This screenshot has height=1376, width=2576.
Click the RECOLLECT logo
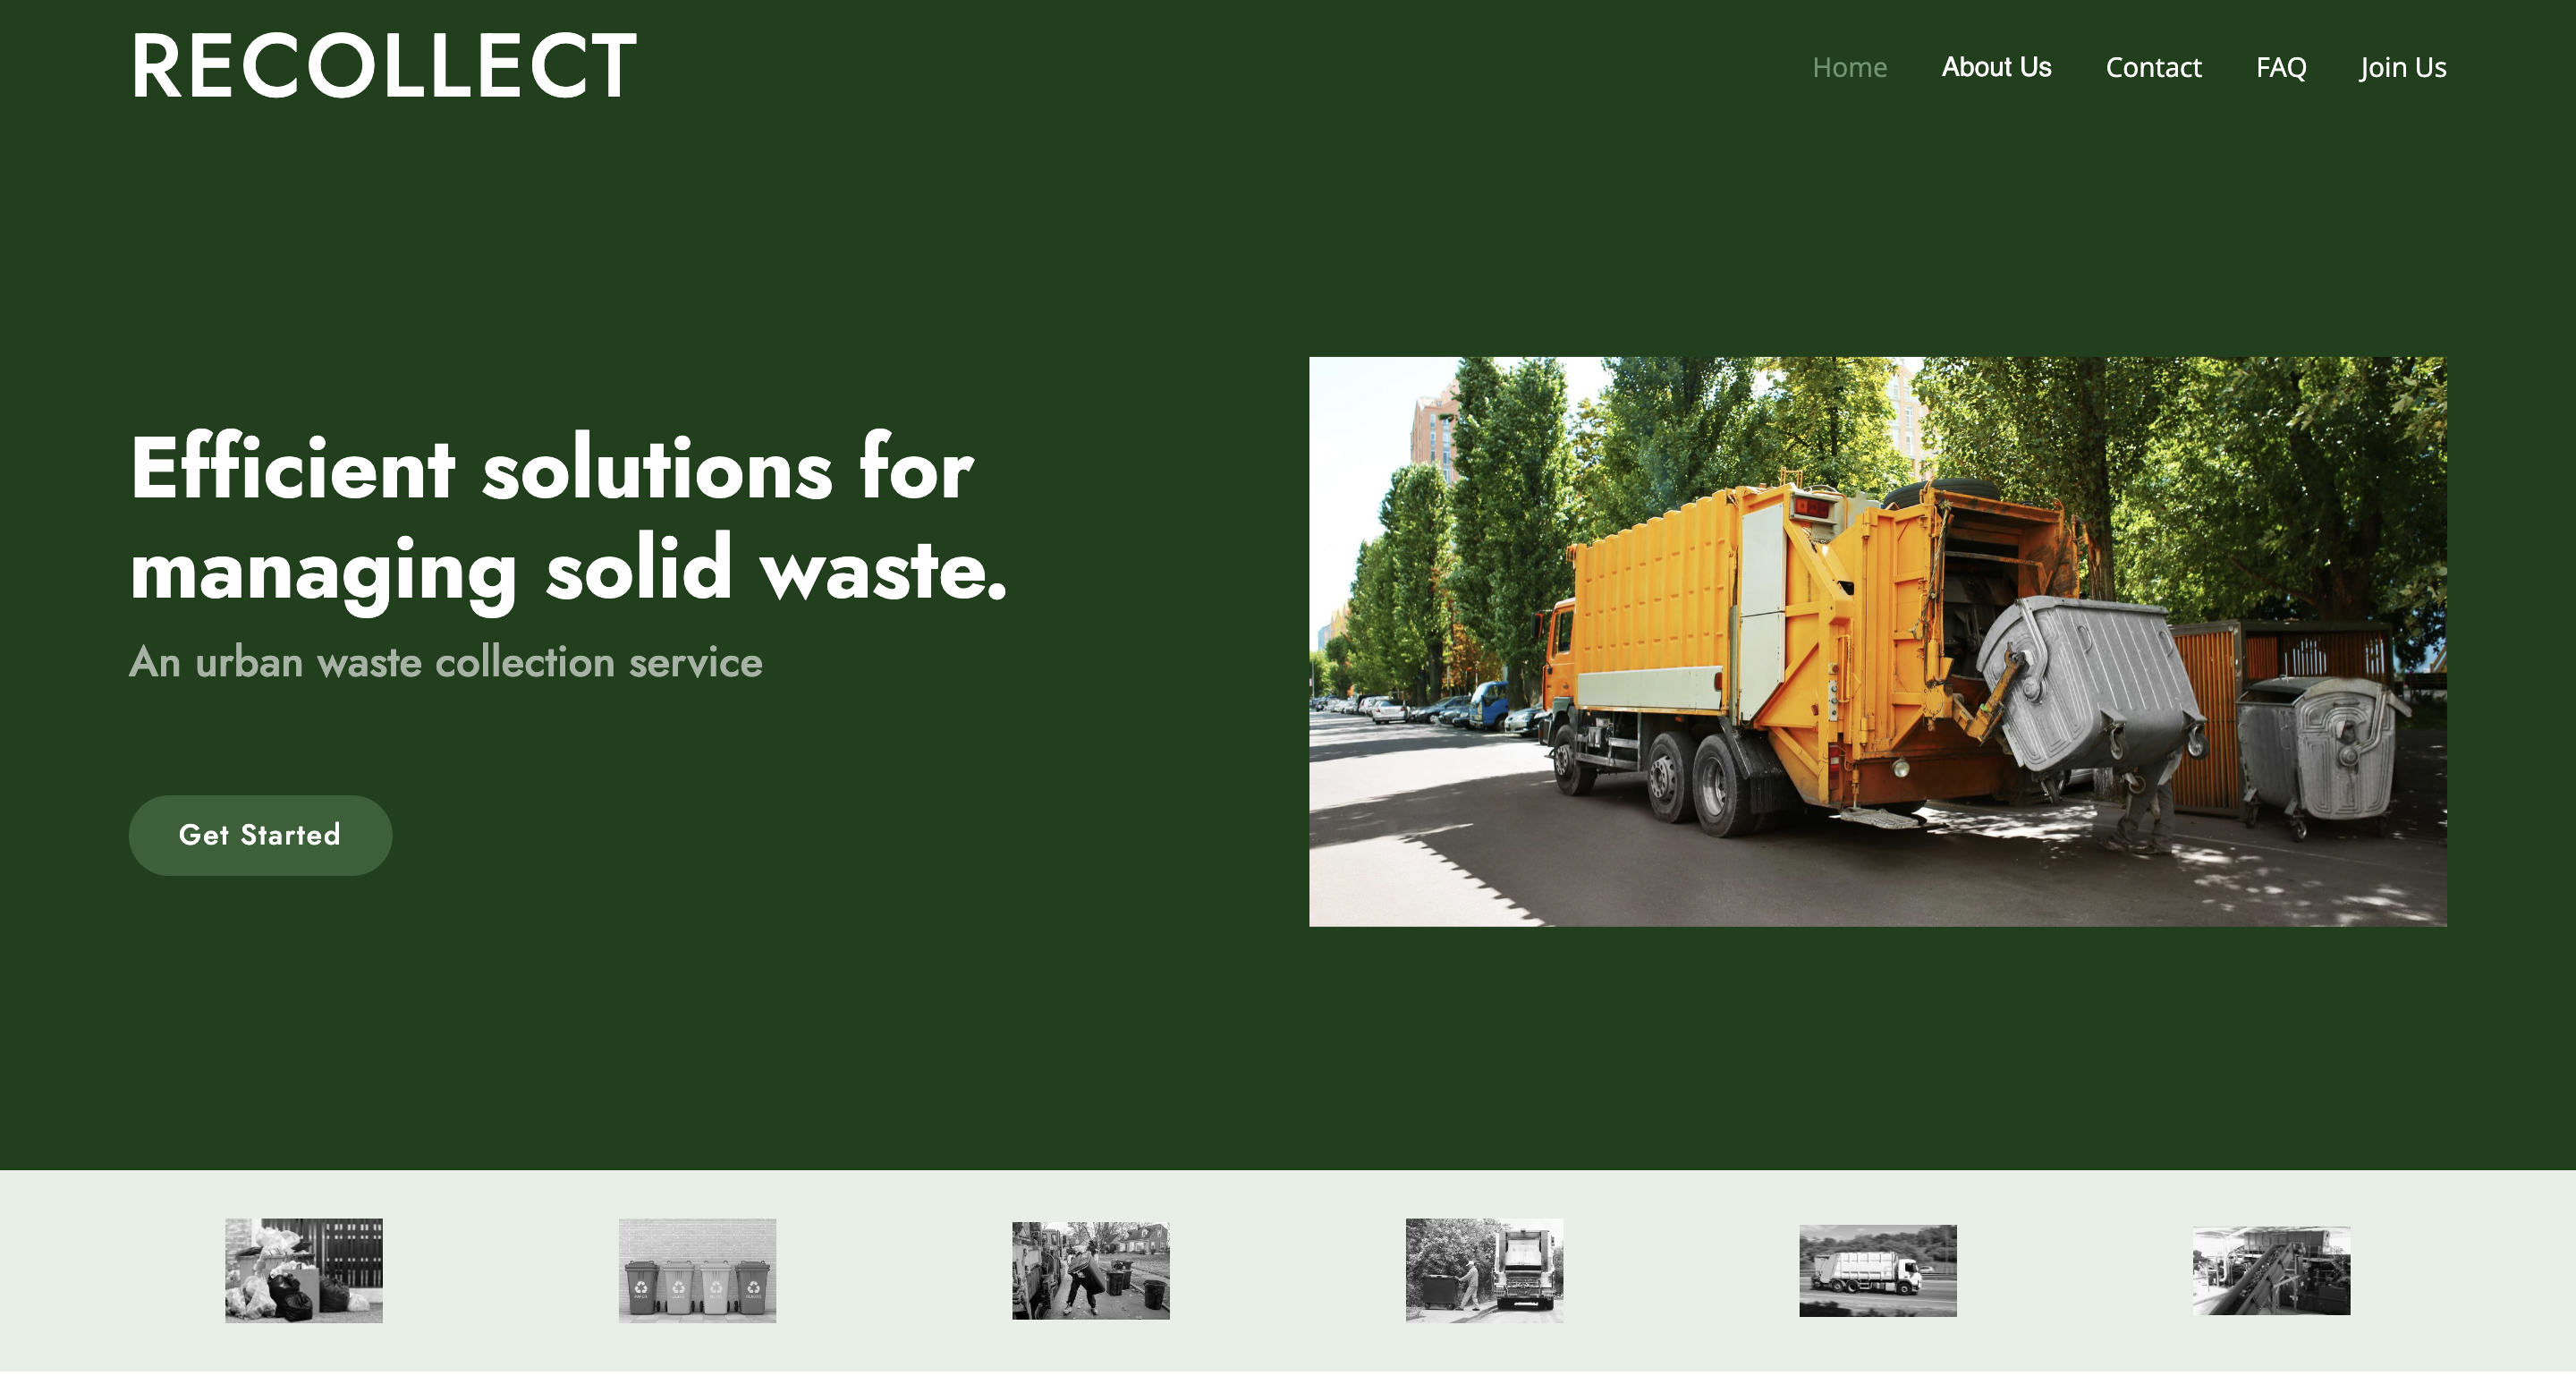tap(383, 66)
